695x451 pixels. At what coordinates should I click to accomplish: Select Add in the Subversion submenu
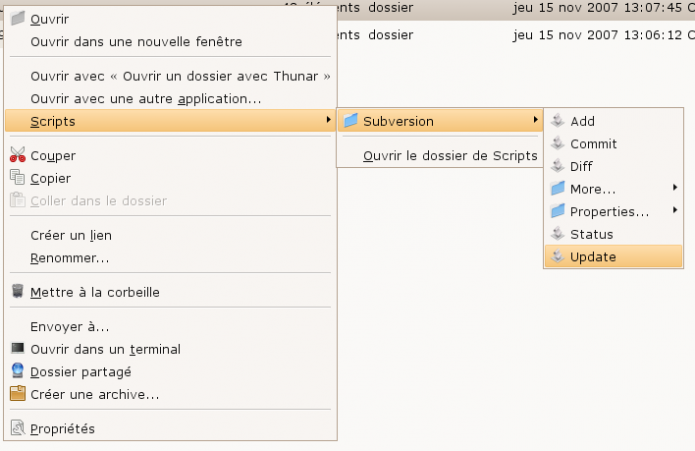(582, 121)
